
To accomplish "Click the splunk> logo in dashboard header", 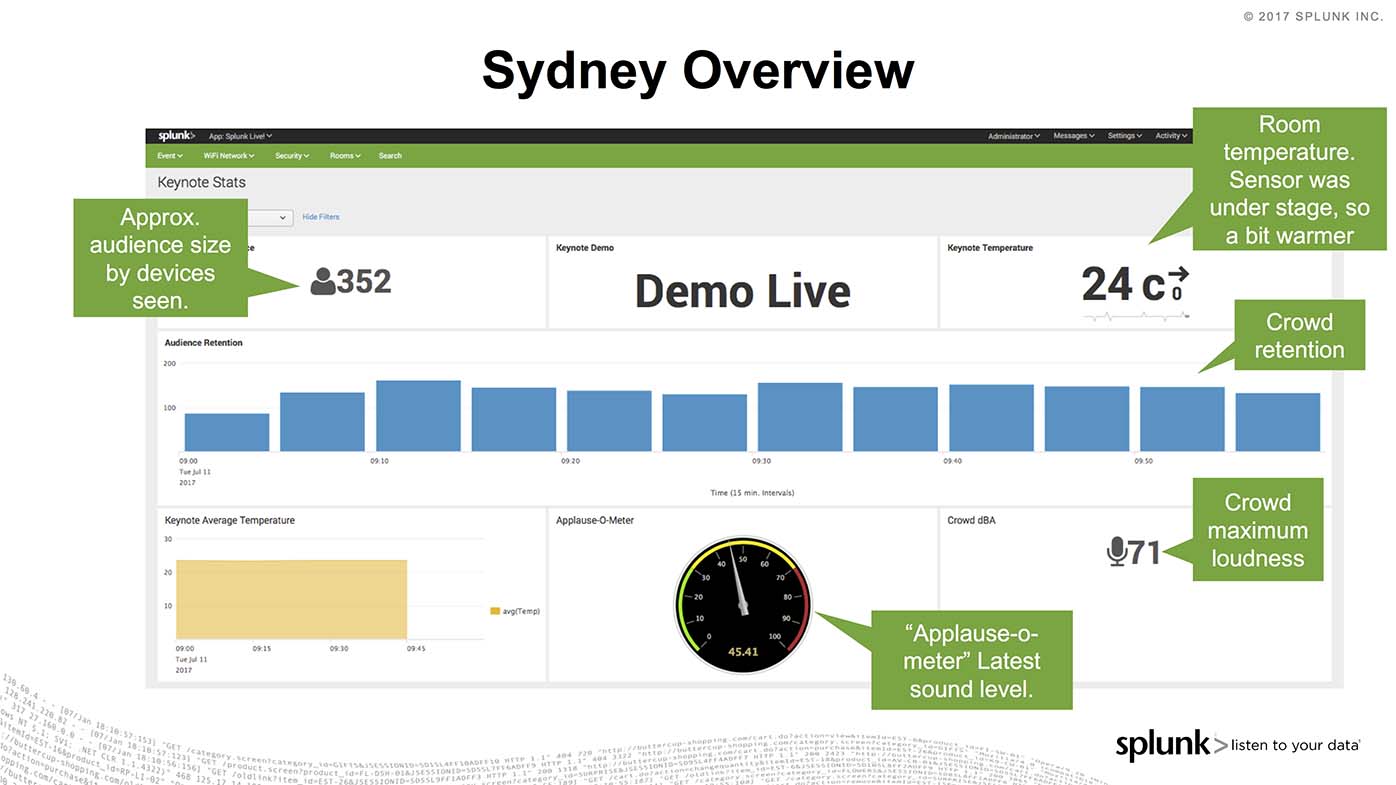I will 176,136.
